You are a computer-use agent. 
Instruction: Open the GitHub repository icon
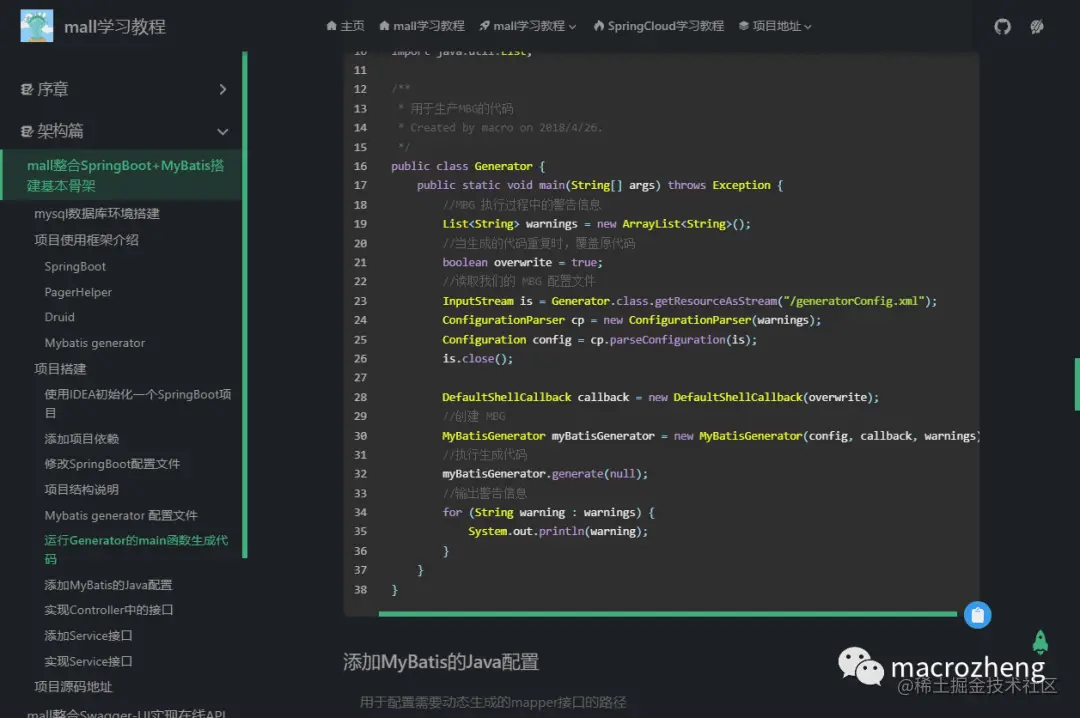tap(1002, 26)
